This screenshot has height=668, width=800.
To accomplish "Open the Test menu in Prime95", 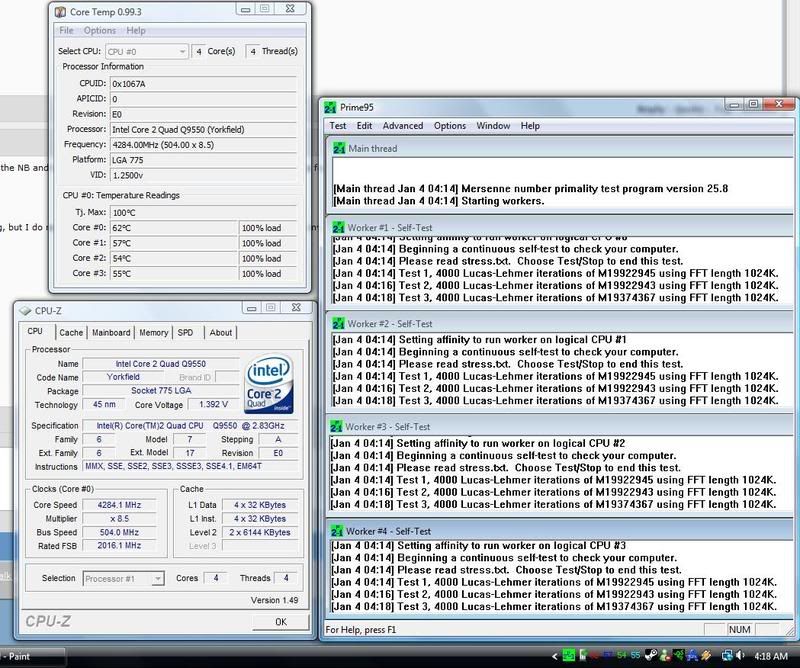I will 338,126.
